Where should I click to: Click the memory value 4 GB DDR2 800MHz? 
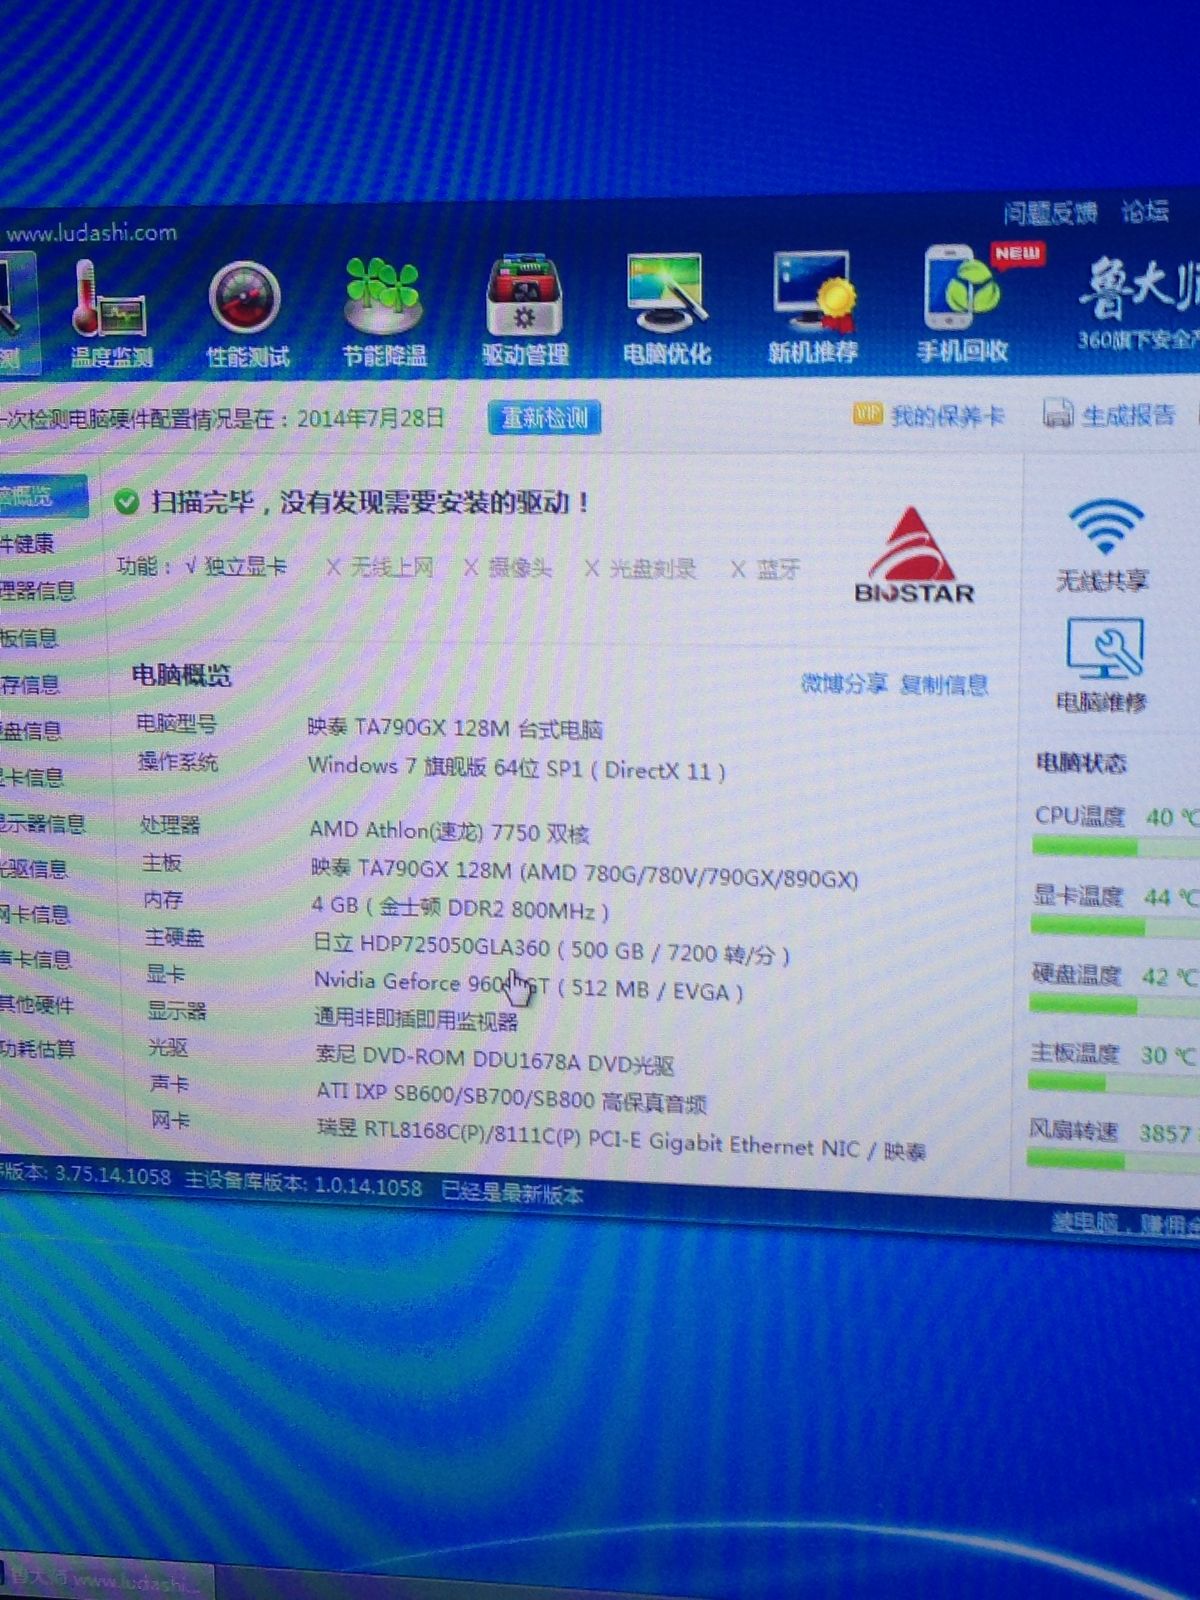pyautogui.click(x=460, y=908)
